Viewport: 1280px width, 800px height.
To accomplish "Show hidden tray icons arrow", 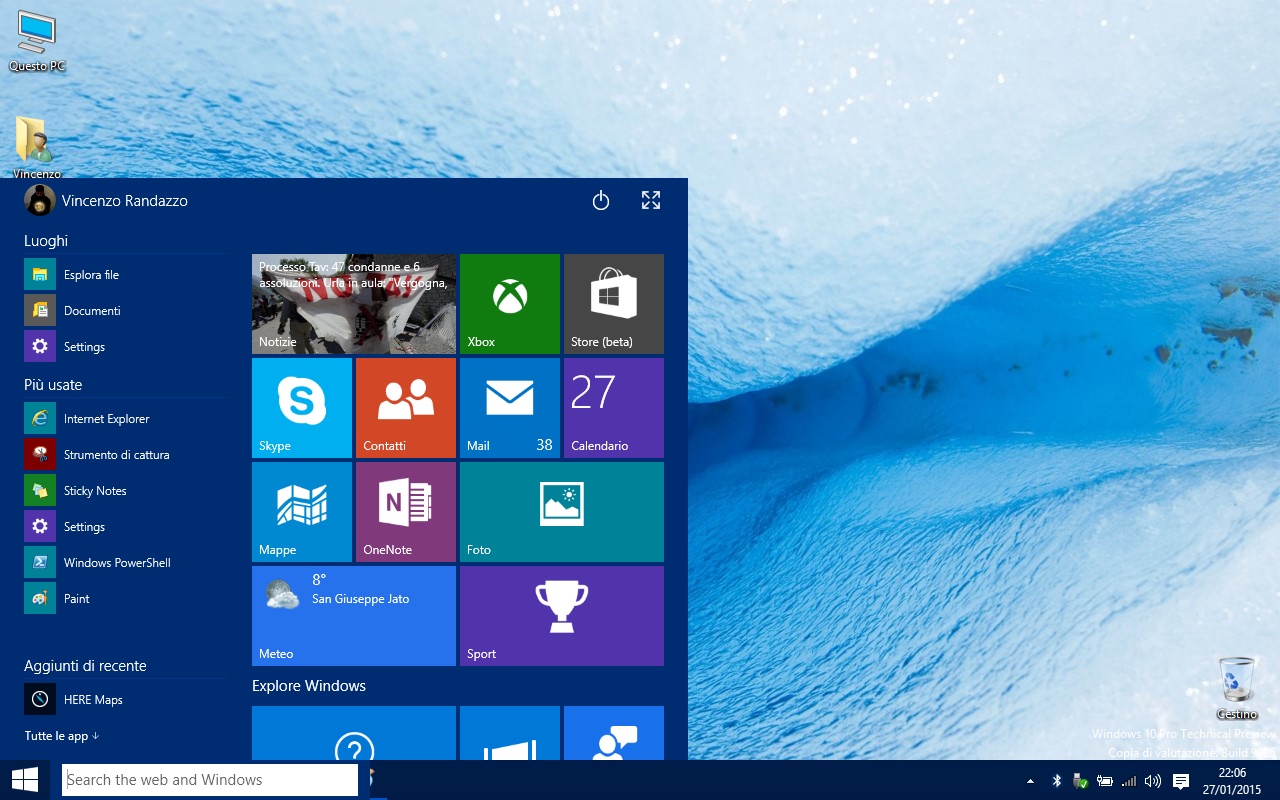I will [1030, 781].
